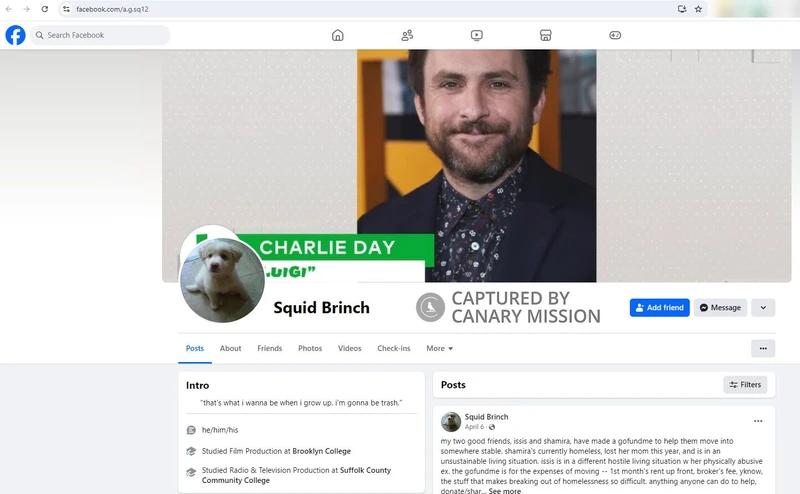The height and width of the screenshot is (494, 800).
Task: Open the post's three-dot options menu
Action: click(x=758, y=421)
